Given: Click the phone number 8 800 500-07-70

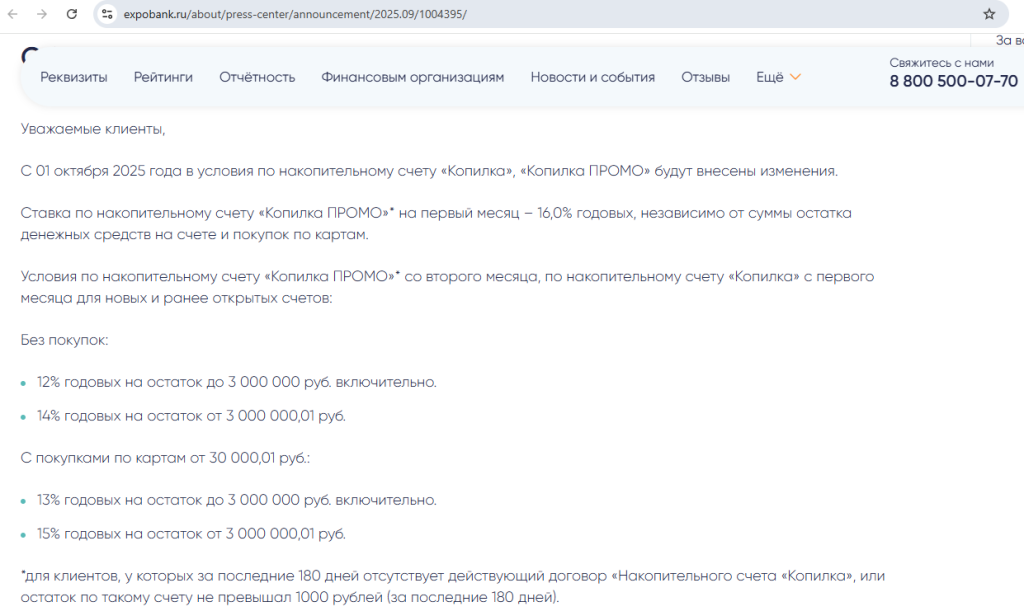Looking at the screenshot, I should [x=953, y=81].
